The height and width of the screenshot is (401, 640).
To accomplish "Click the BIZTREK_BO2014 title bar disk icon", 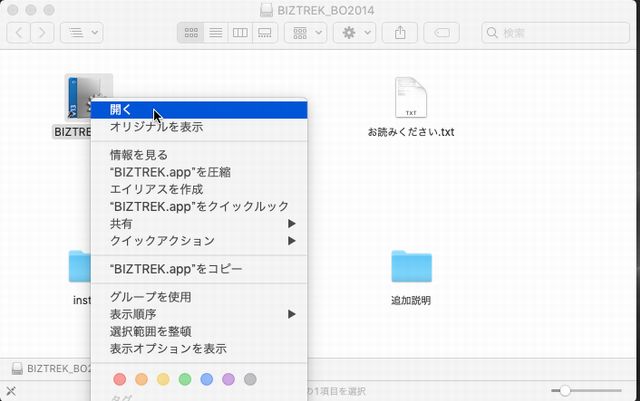I will [x=267, y=10].
